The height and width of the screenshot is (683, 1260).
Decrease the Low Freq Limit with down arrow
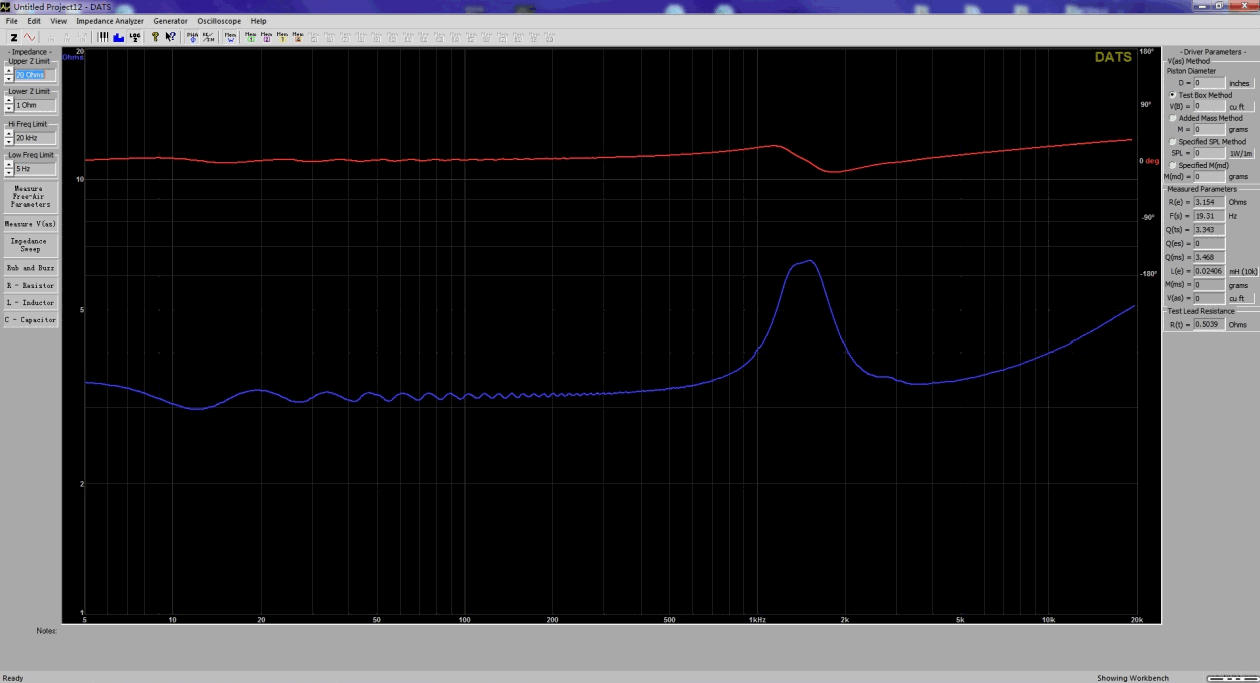pyautogui.click(x=8, y=172)
